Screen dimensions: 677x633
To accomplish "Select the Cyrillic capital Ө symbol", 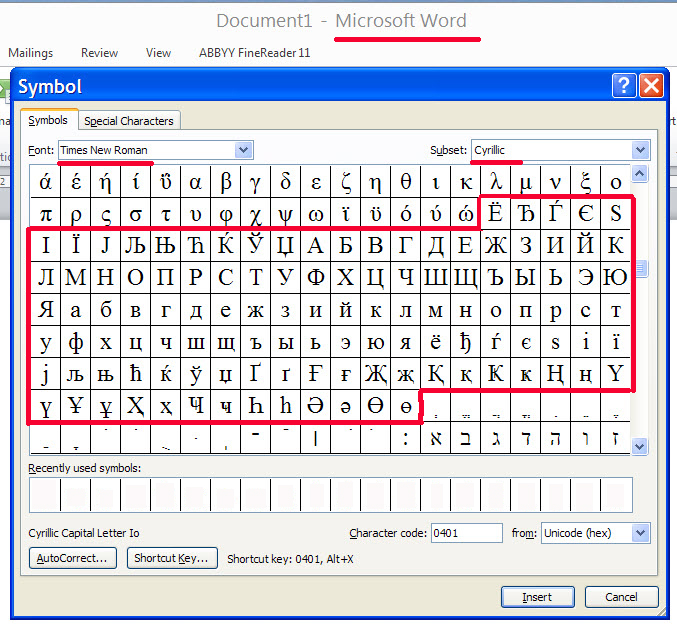I will point(375,405).
